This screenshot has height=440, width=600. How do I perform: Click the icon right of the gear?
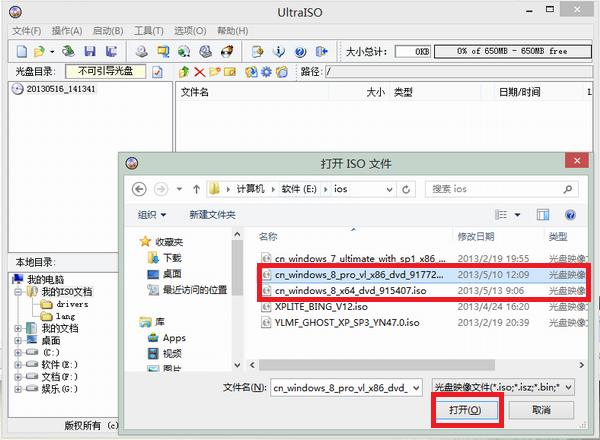pos(282,72)
